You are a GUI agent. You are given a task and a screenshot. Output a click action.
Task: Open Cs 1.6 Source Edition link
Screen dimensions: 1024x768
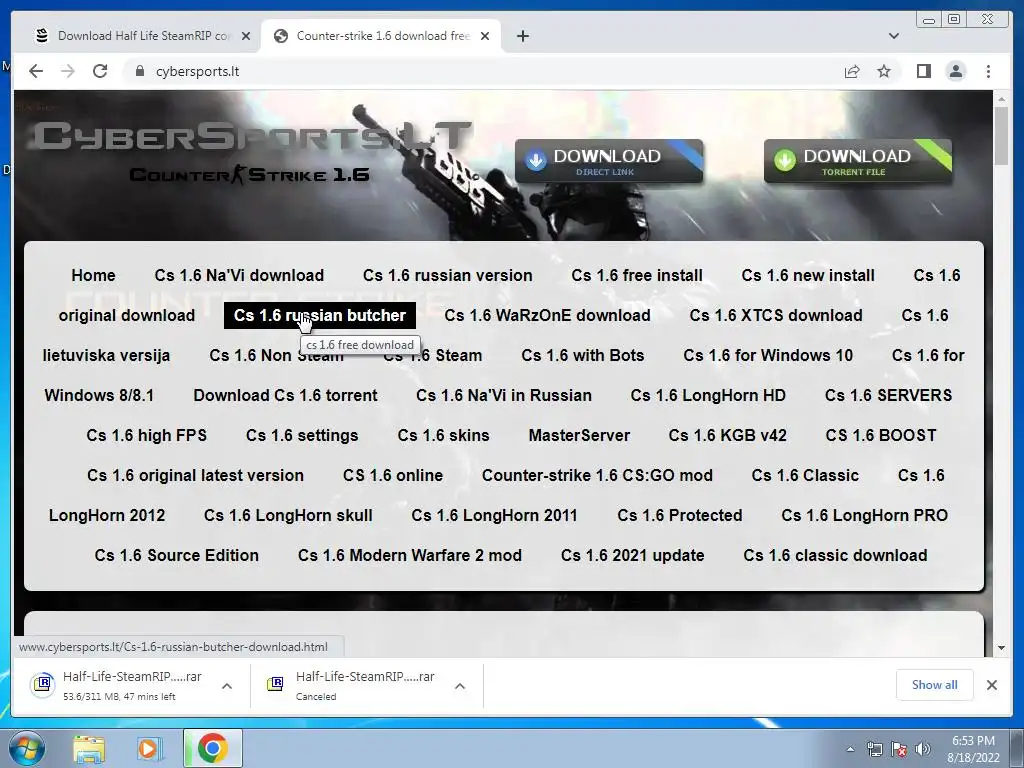176,555
